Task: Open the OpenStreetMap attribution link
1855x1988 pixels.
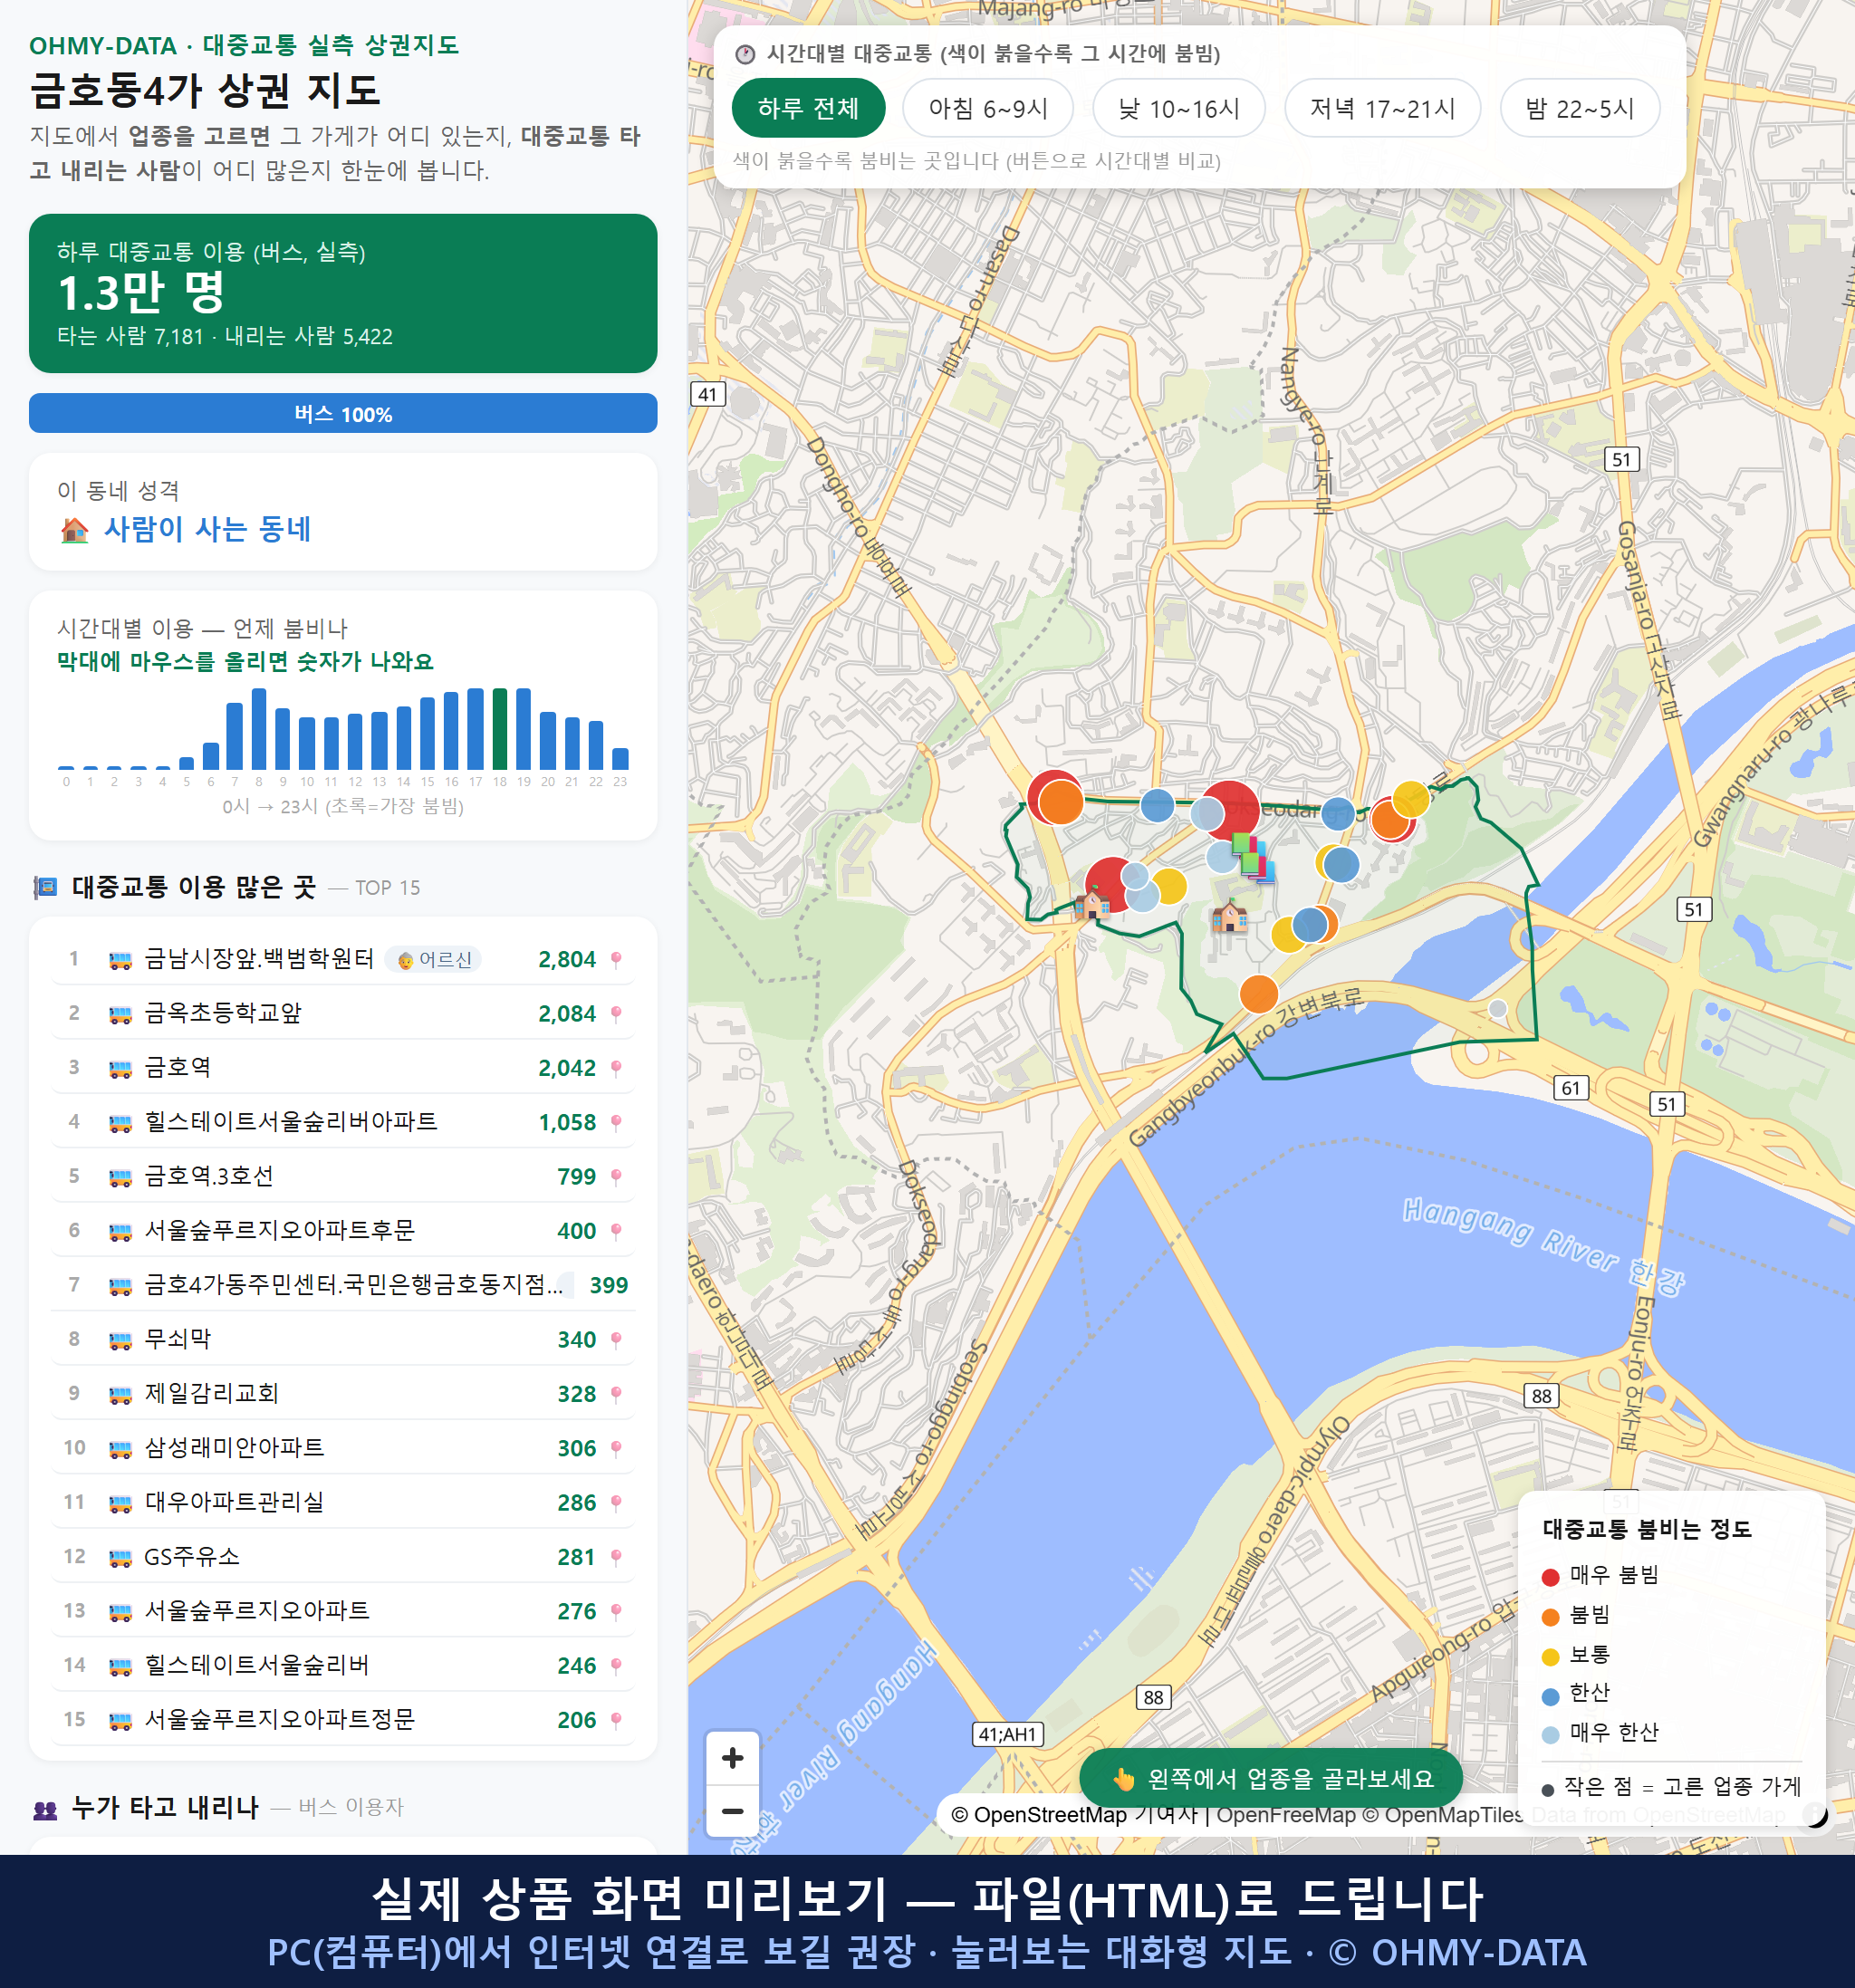Action: (x=1038, y=1814)
